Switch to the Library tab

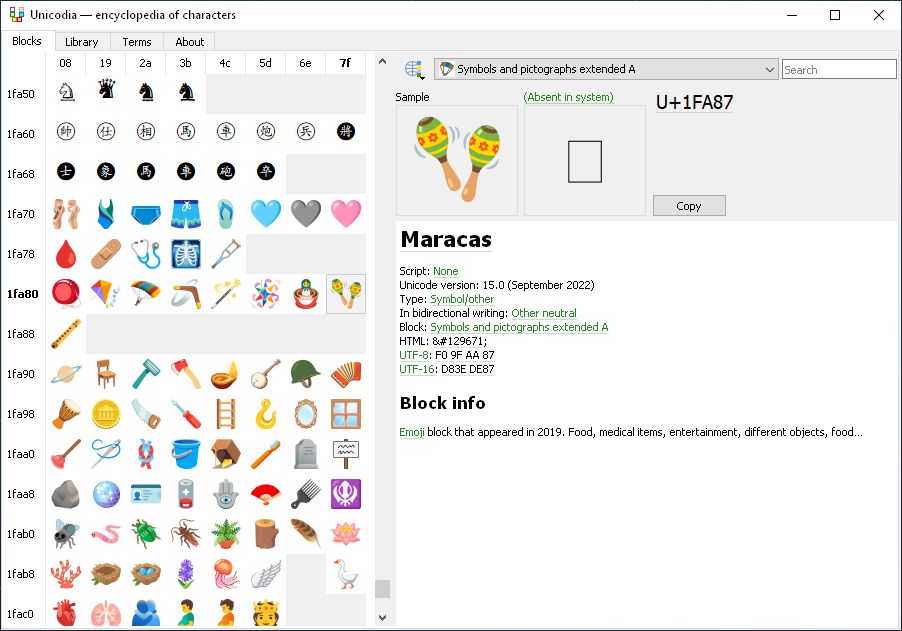coord(81,42)
